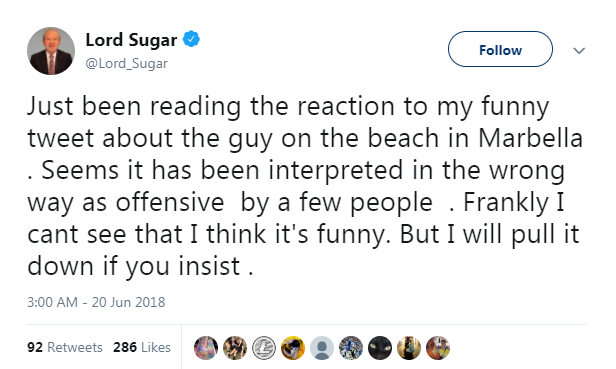Viewport: 616px width, 369px height.
Task: Select the second liker avatar, next to Litecoin
Action: pyautogui.click(x=235, y=348)
